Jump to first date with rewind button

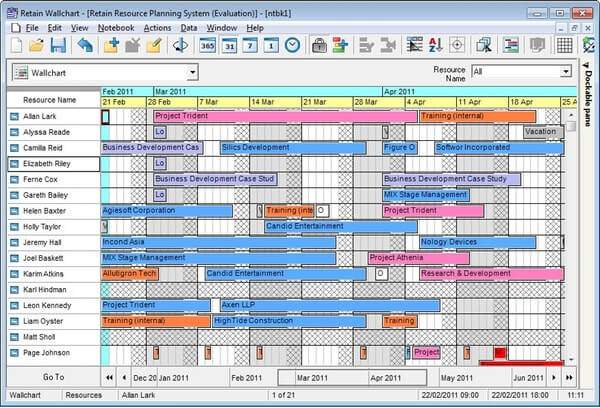[109, 377]
